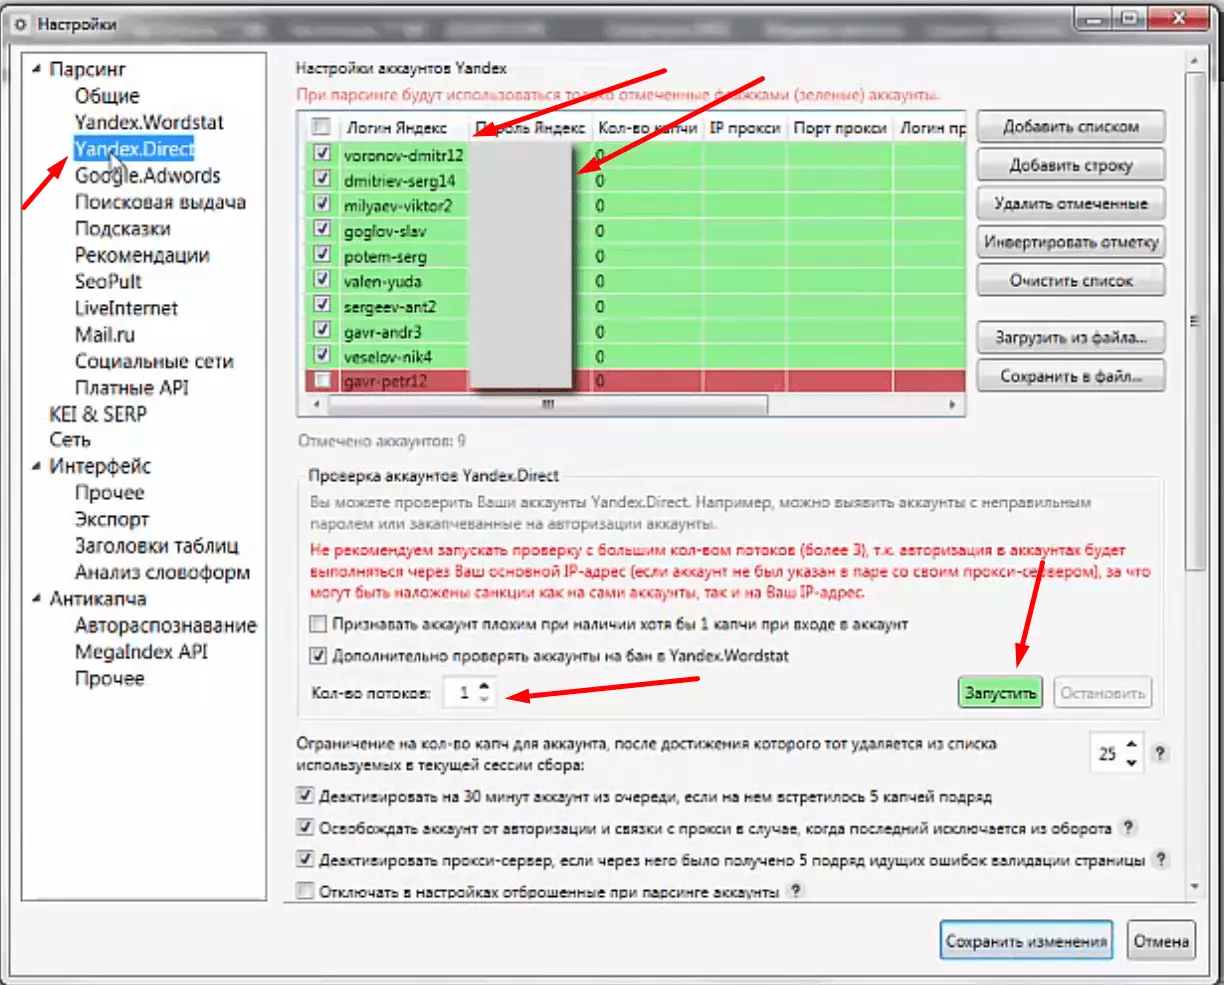Uncheck the potem-serg account checkbox

(321, 255)
